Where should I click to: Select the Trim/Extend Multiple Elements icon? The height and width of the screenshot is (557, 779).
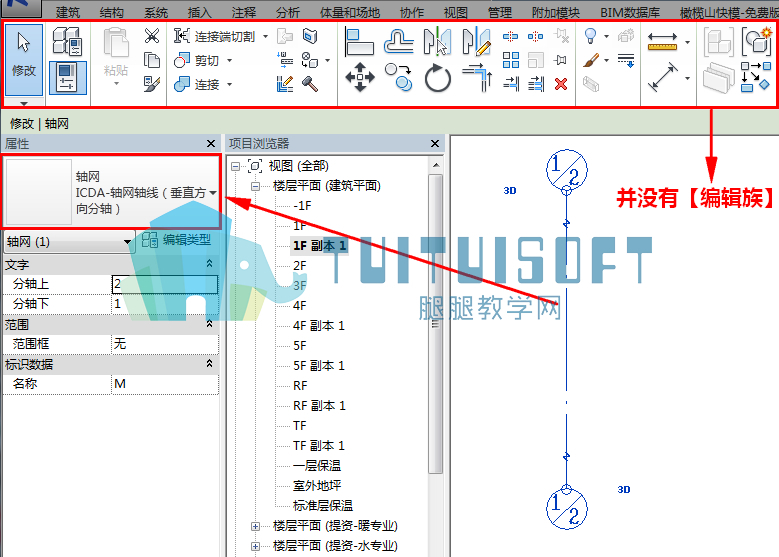coord(536,84)
